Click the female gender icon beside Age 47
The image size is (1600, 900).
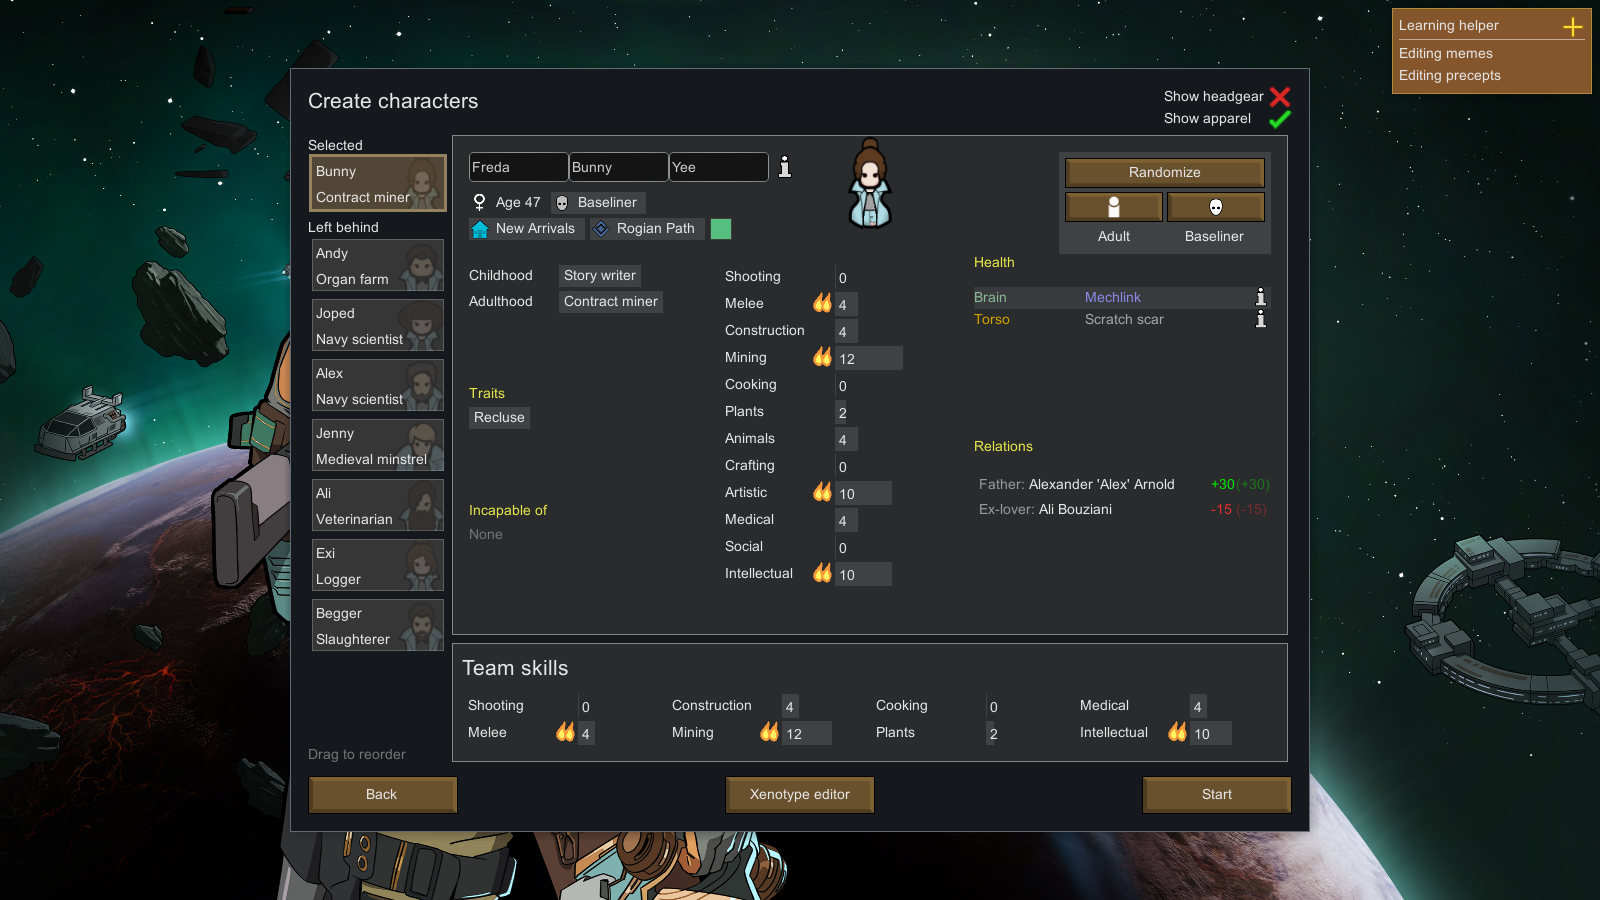(480, 202)
